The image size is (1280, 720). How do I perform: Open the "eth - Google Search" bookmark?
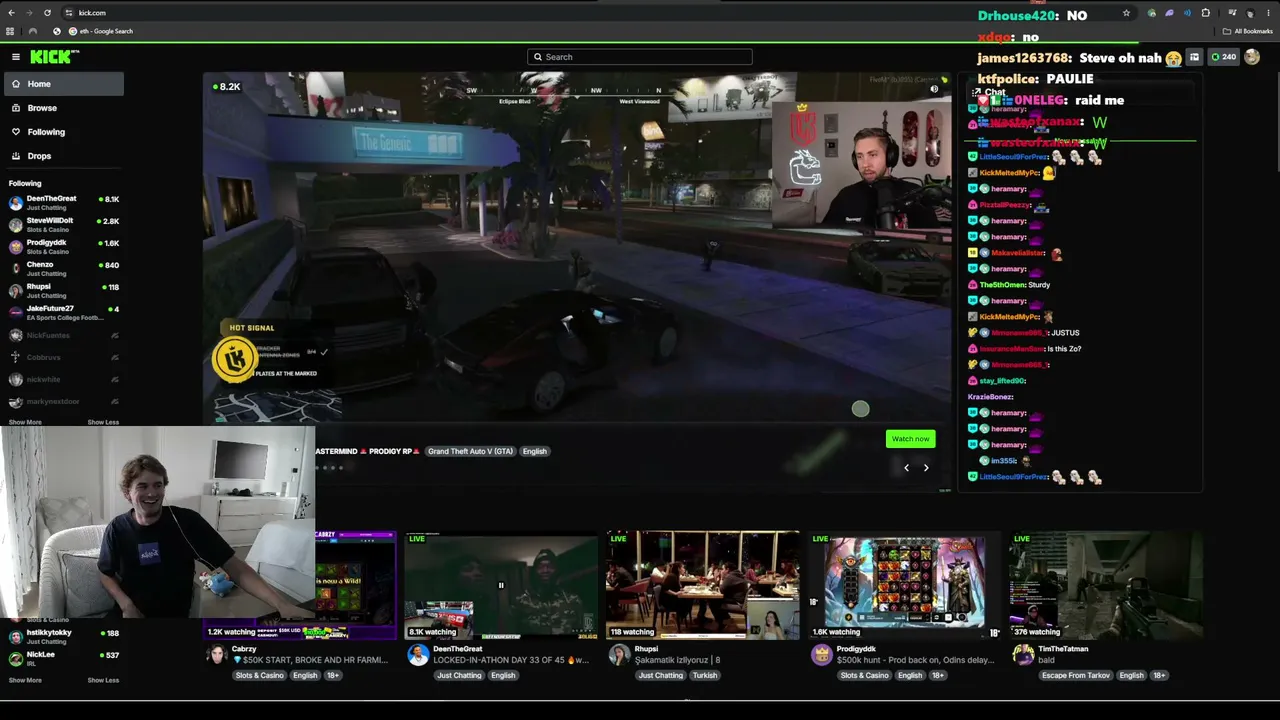click(100, 31)
